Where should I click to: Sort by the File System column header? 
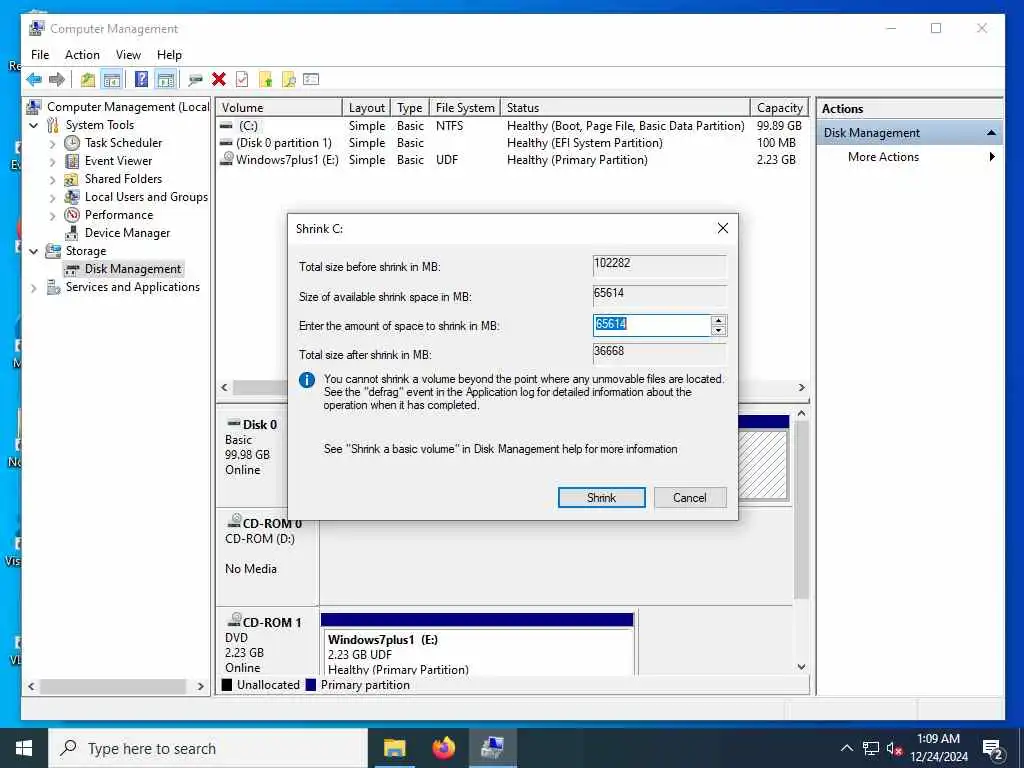point(465,108)
